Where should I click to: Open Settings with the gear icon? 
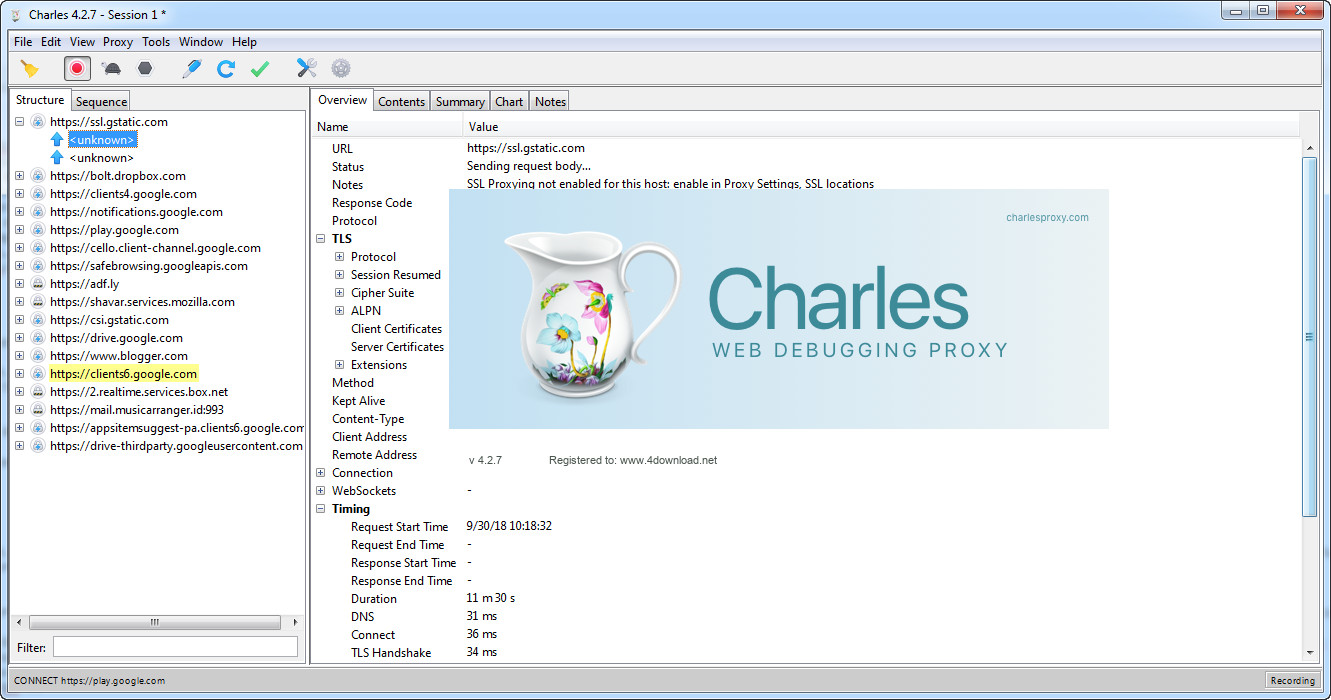pyautogui.click(x=341, y=69)
